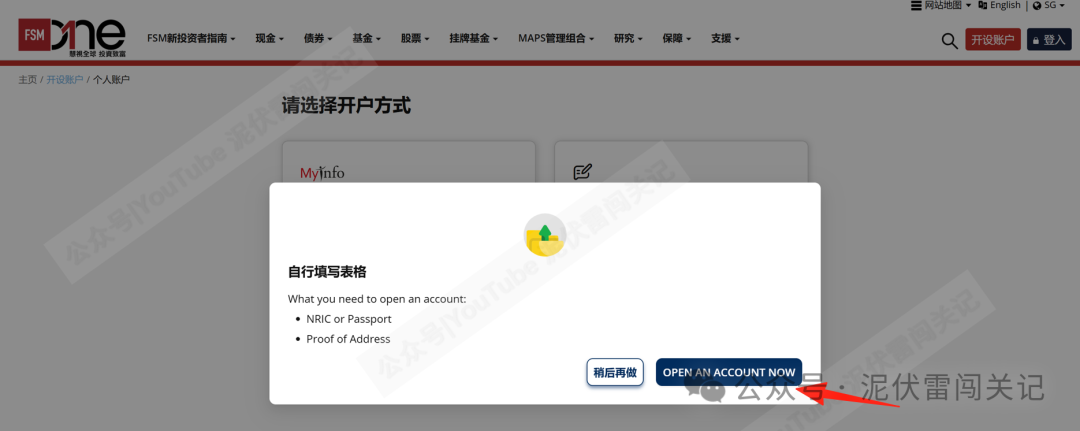Expand the 保障 menu

point(676,39)
